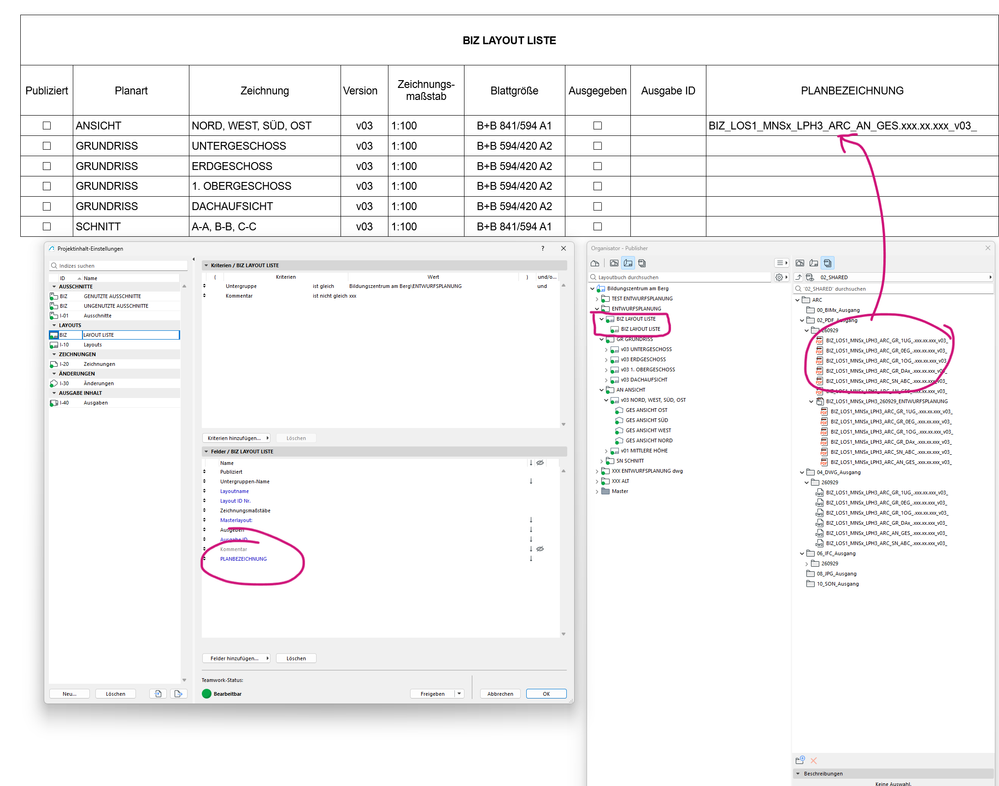999x786 pixels.
Task: Select GES ANSICHT WEST in Organisator tree
Action: [648, 431]
